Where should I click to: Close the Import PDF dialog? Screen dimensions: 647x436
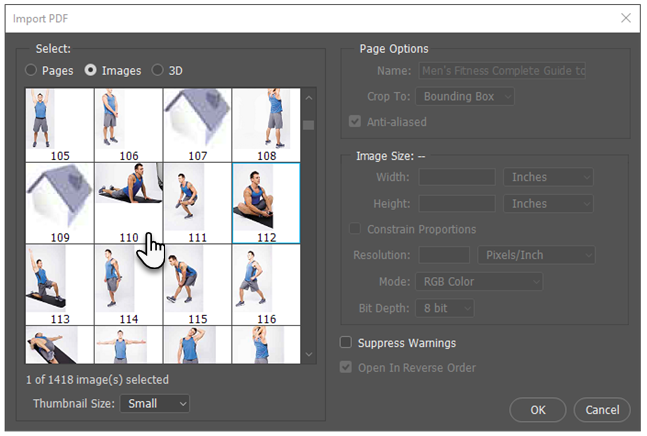click(x=626, y=18)
